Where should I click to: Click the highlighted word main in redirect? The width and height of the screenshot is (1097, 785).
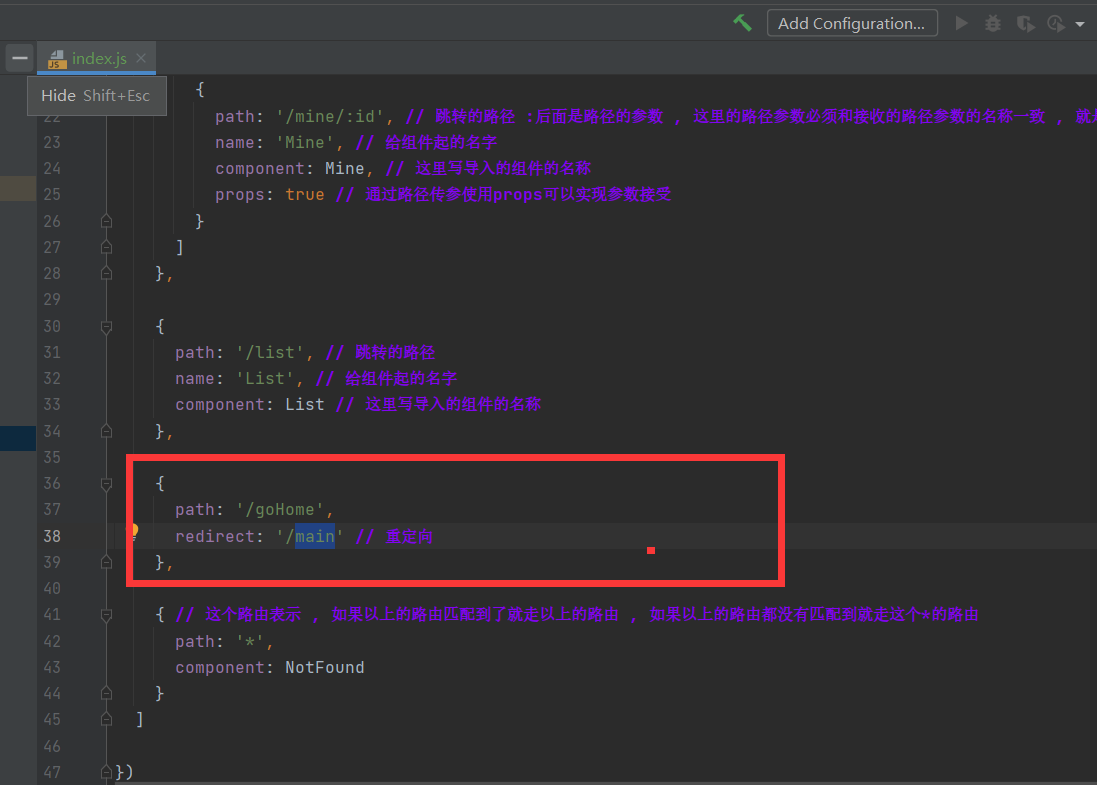(x=315, y=537)
